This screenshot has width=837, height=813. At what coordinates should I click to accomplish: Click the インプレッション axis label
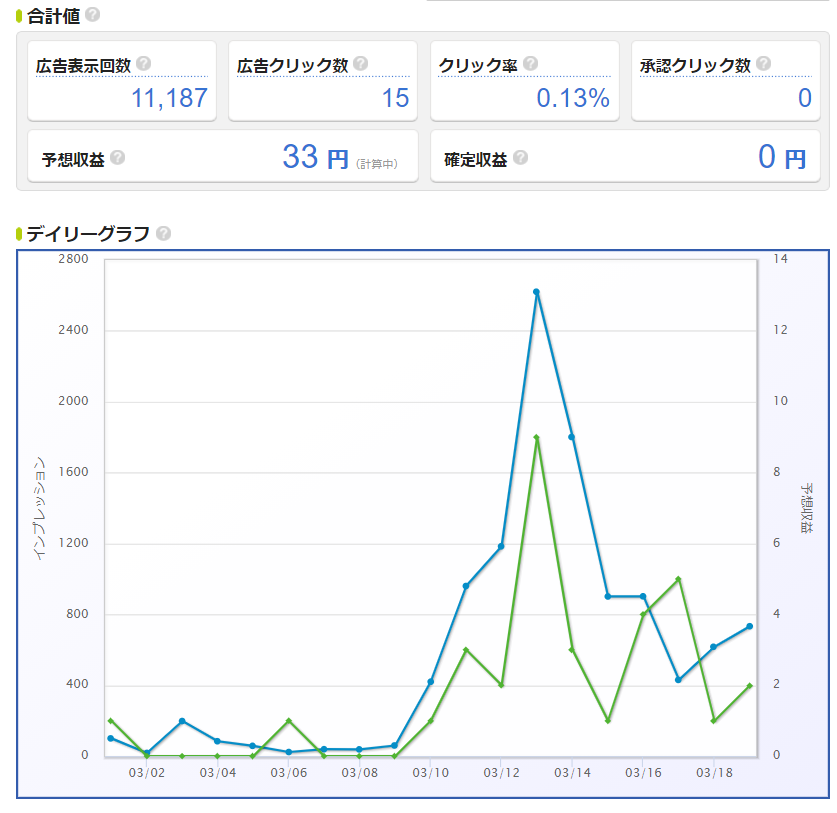pos(40,508)
